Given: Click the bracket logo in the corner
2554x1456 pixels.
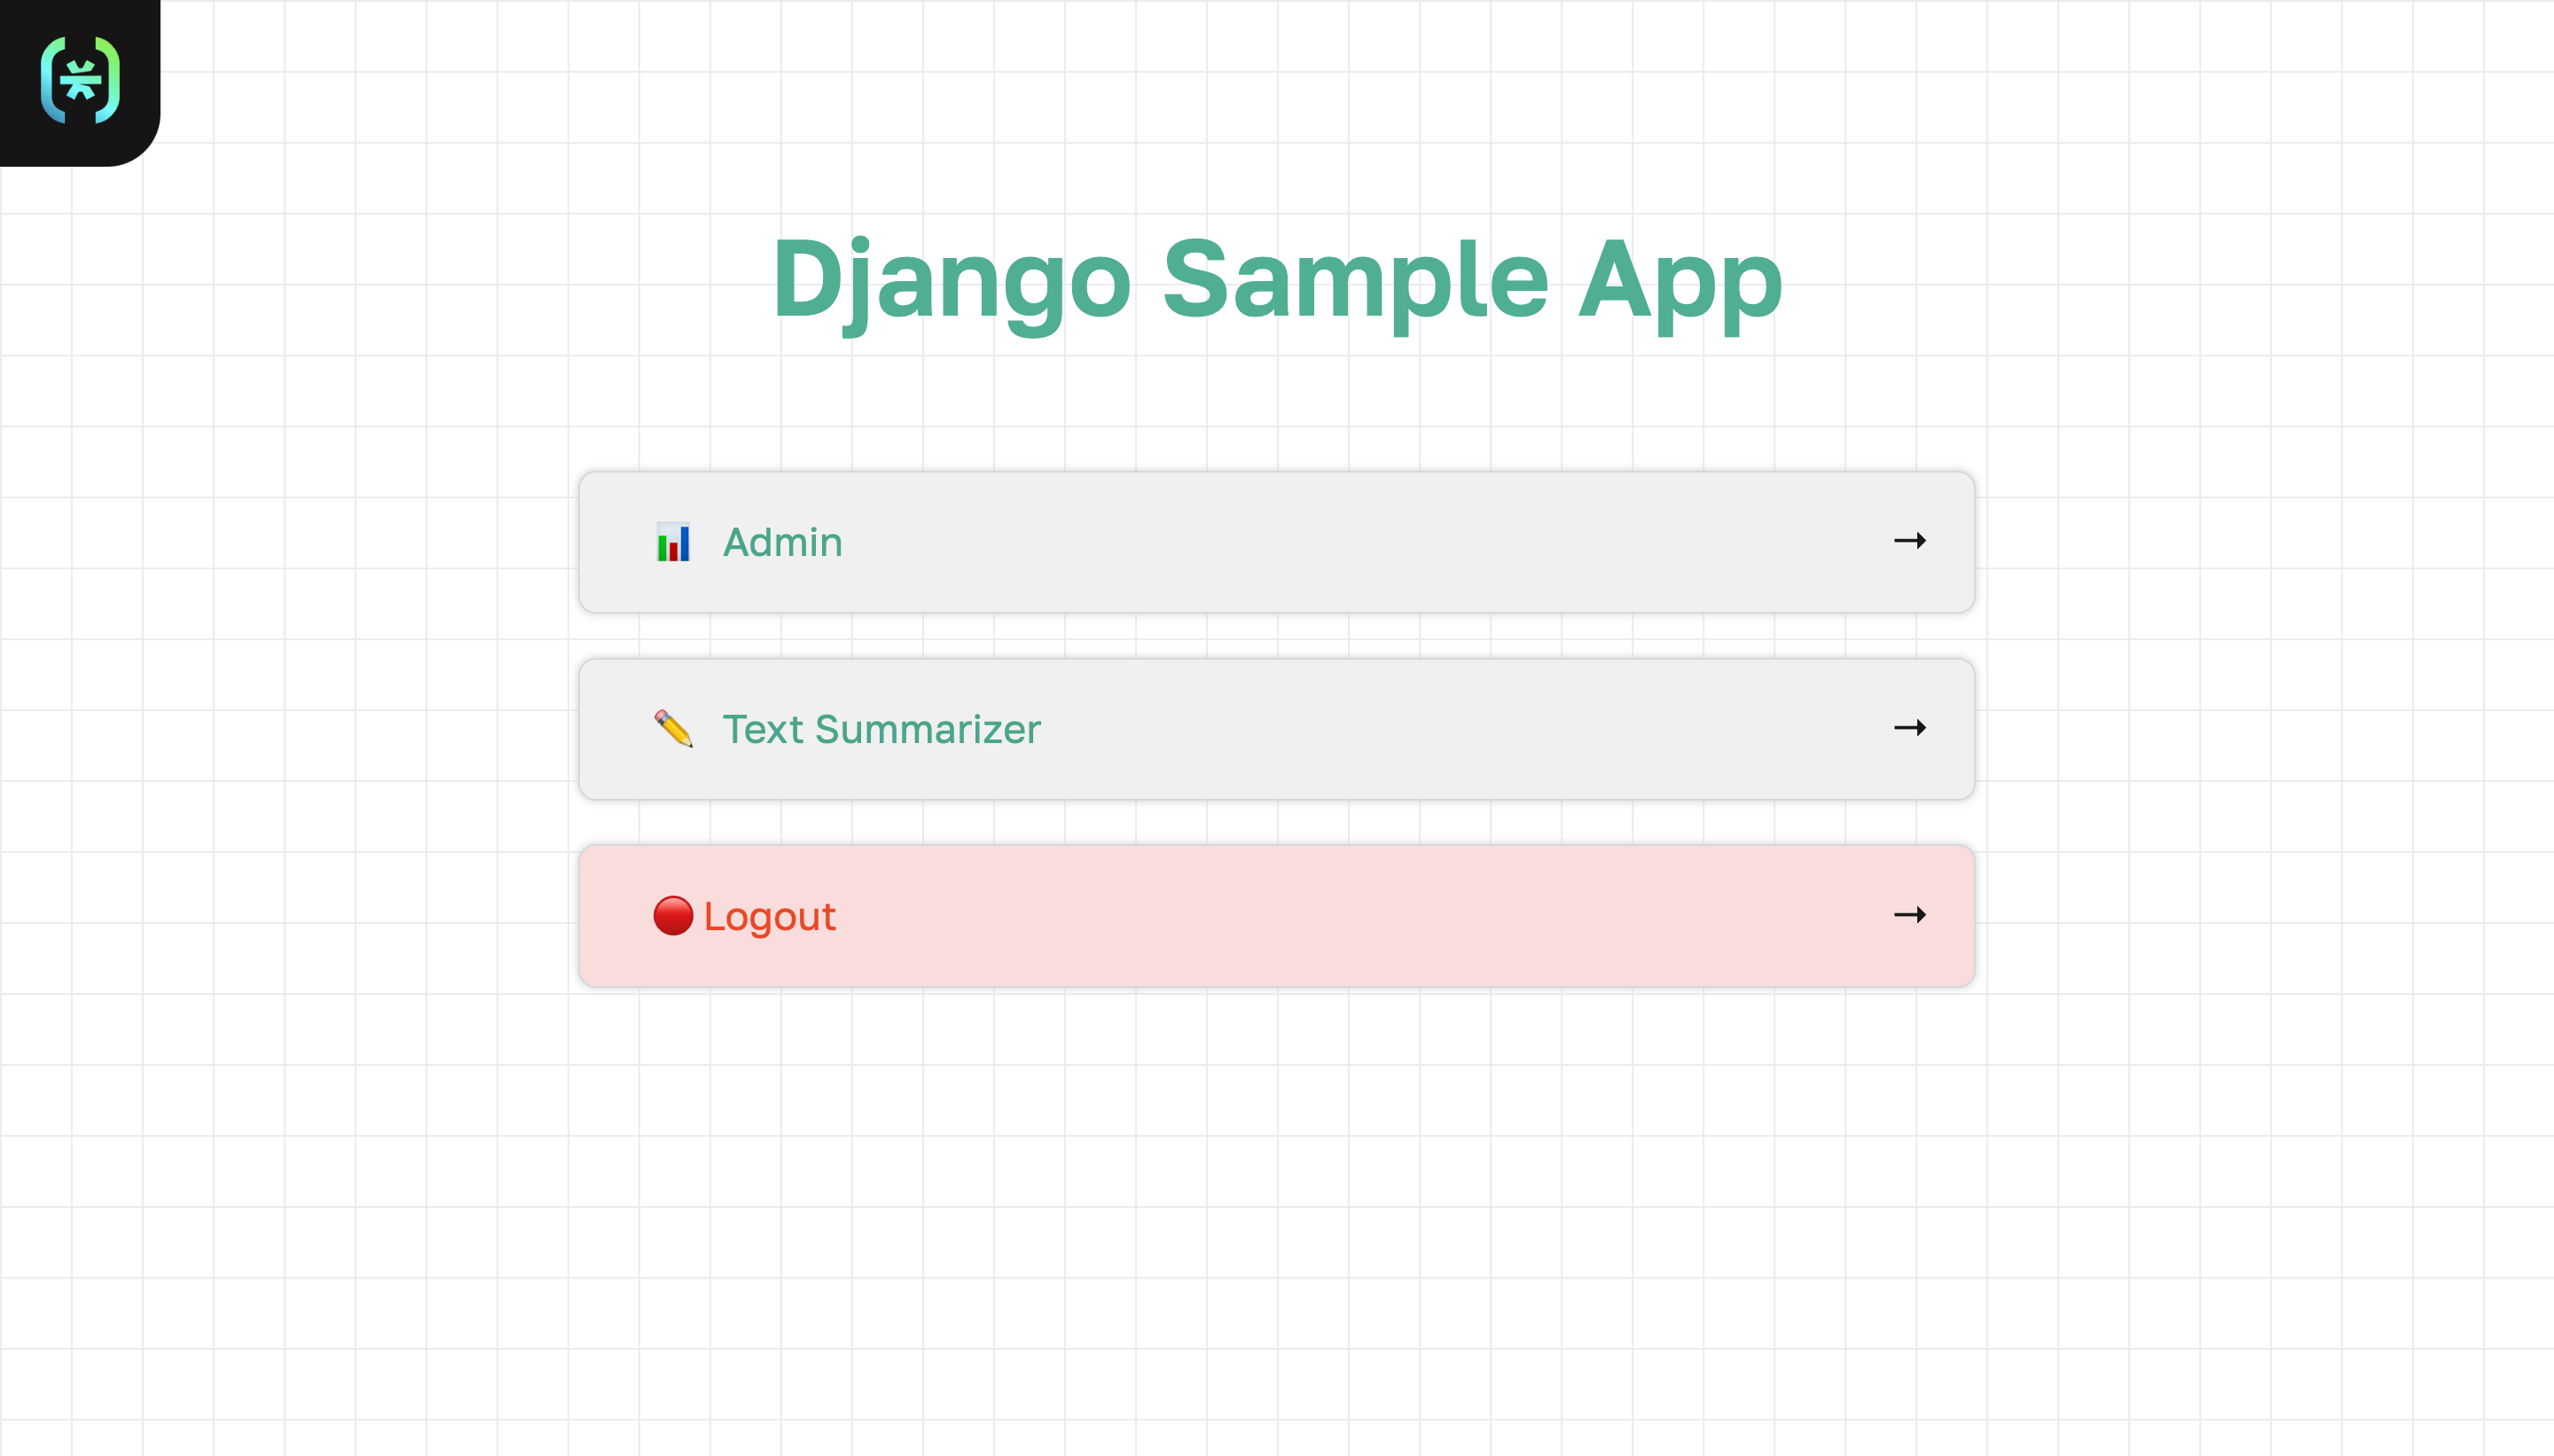Looking at the screenshot, I should [80, 80].
